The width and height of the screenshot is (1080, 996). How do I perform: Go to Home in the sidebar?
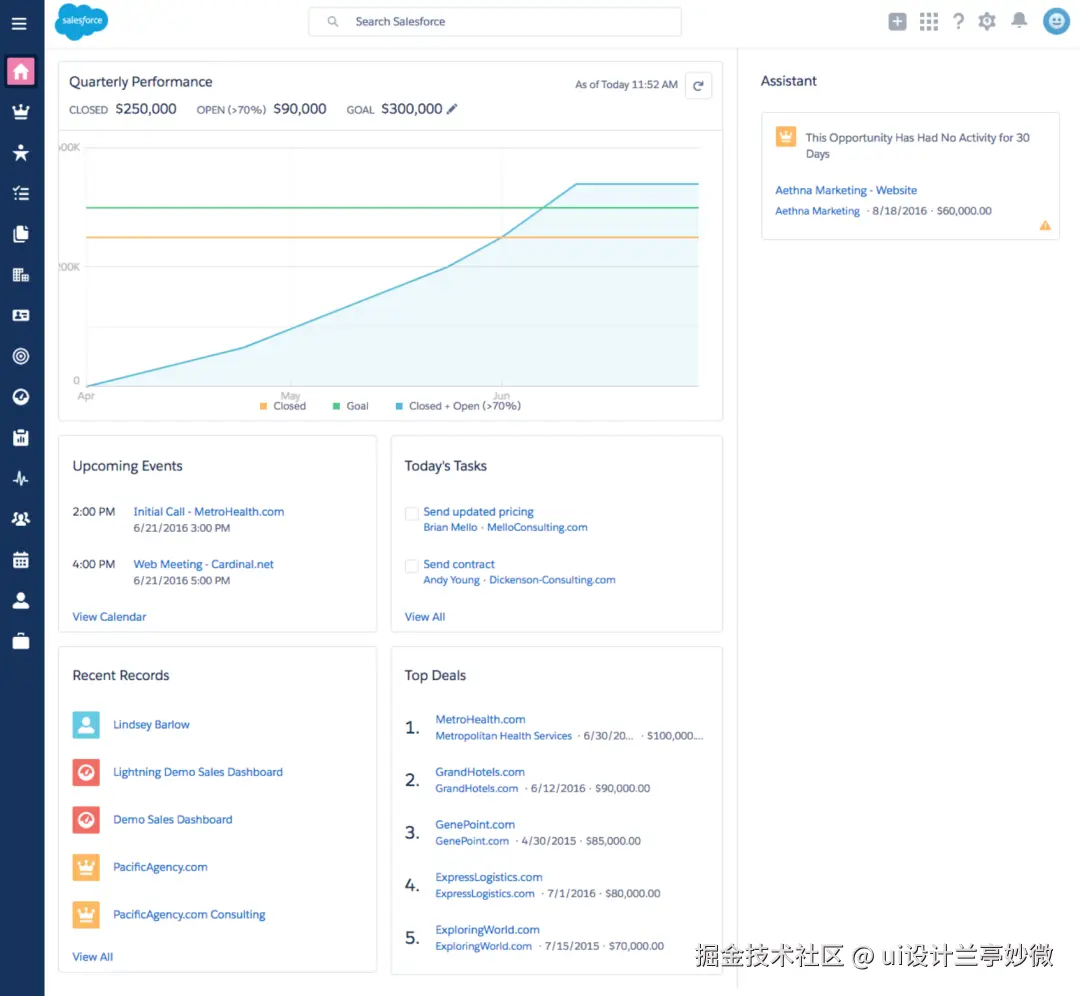pos(21,71)
